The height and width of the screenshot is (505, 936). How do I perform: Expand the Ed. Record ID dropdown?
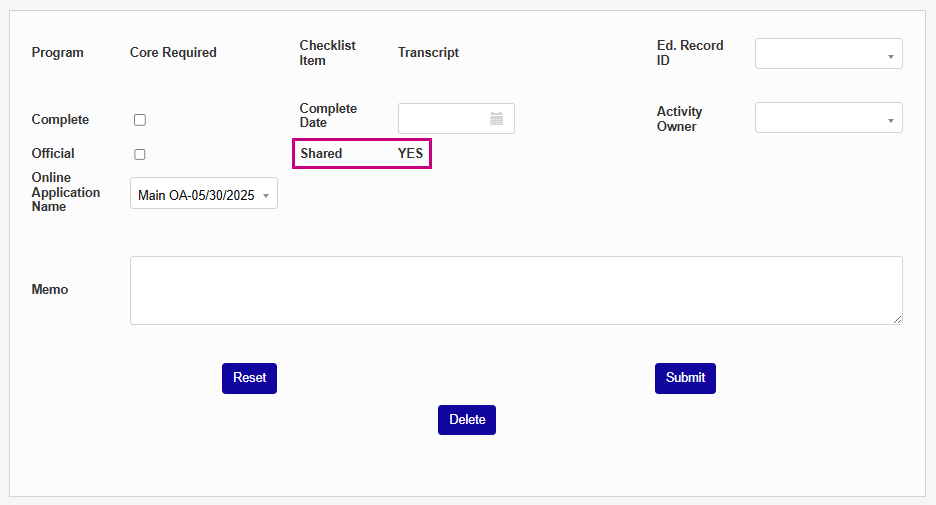828,54
